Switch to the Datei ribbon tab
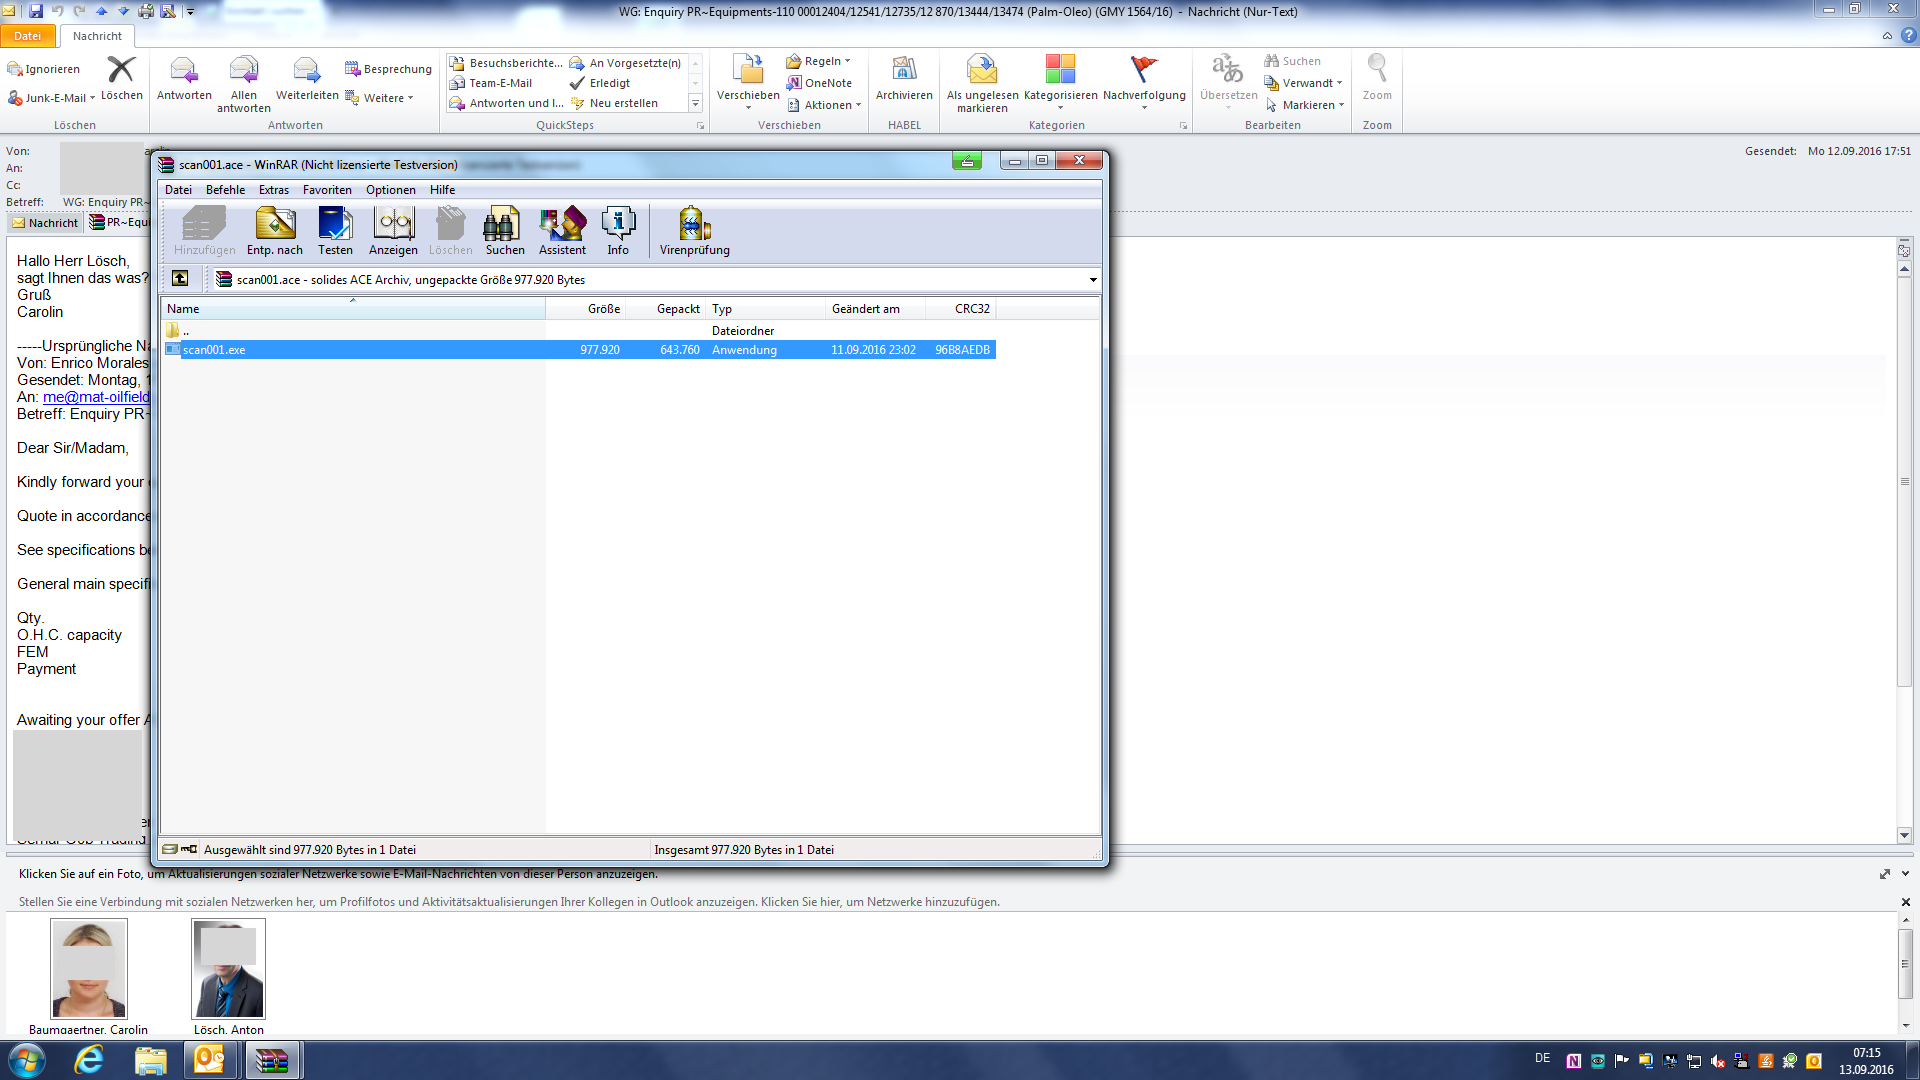 pos(27,36)
